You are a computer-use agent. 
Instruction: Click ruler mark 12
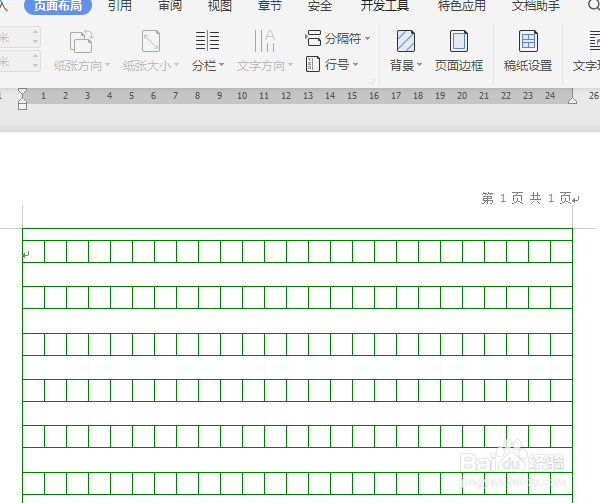pyautogui.click(x=286, y=96)
